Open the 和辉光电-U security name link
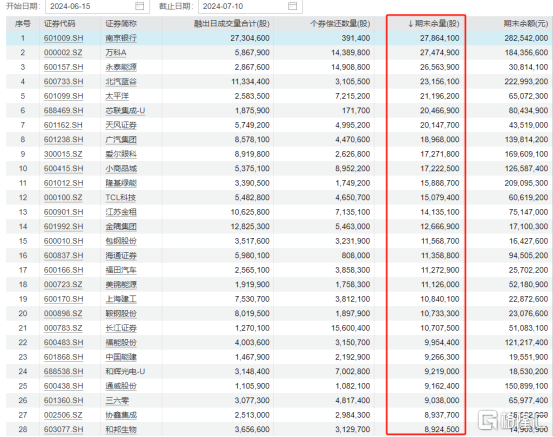 125,371
